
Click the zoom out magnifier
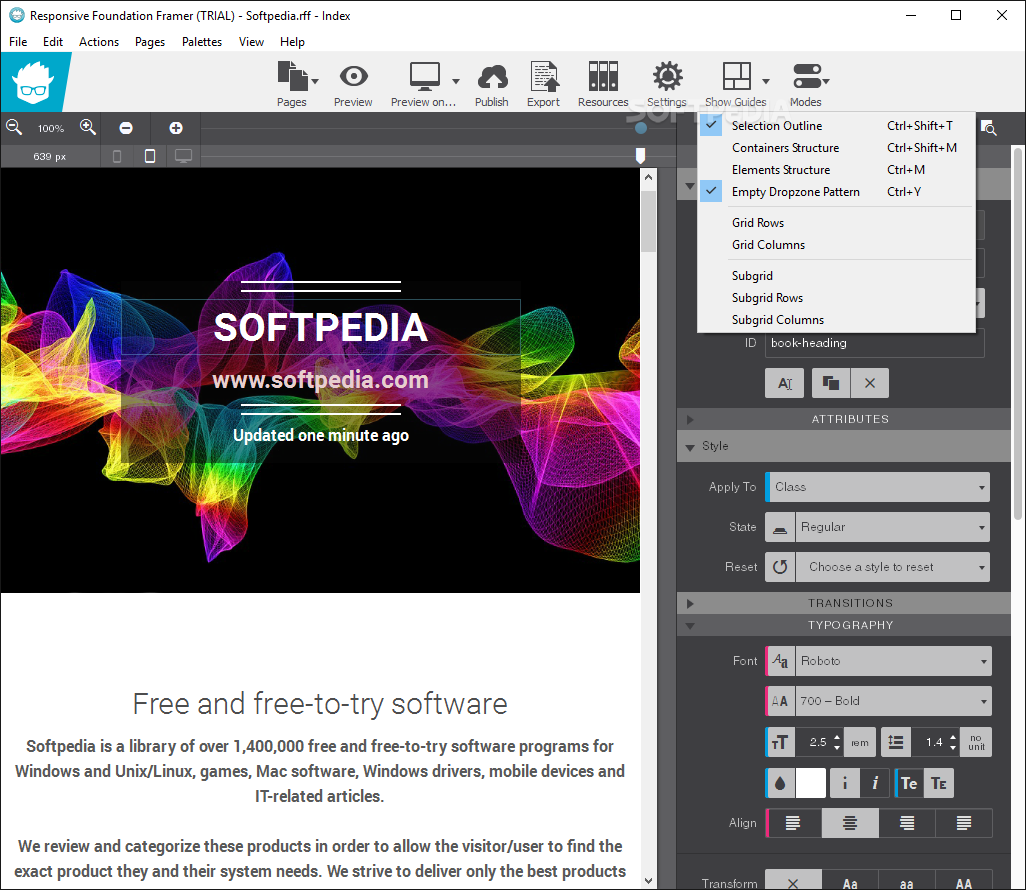click(14, 128)
